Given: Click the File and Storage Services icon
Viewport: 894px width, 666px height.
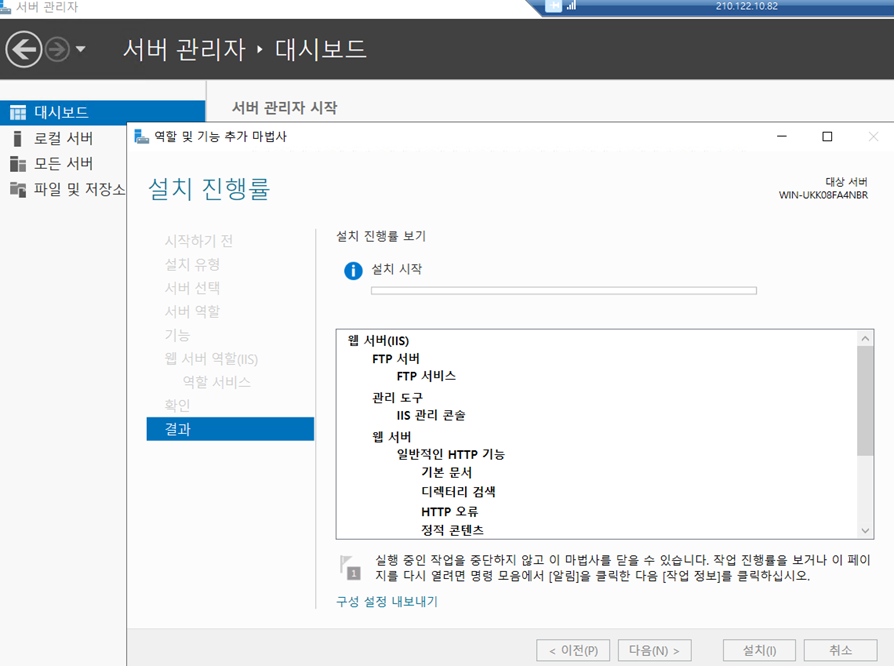Looking at the screenshot, I should pos(18,190).
